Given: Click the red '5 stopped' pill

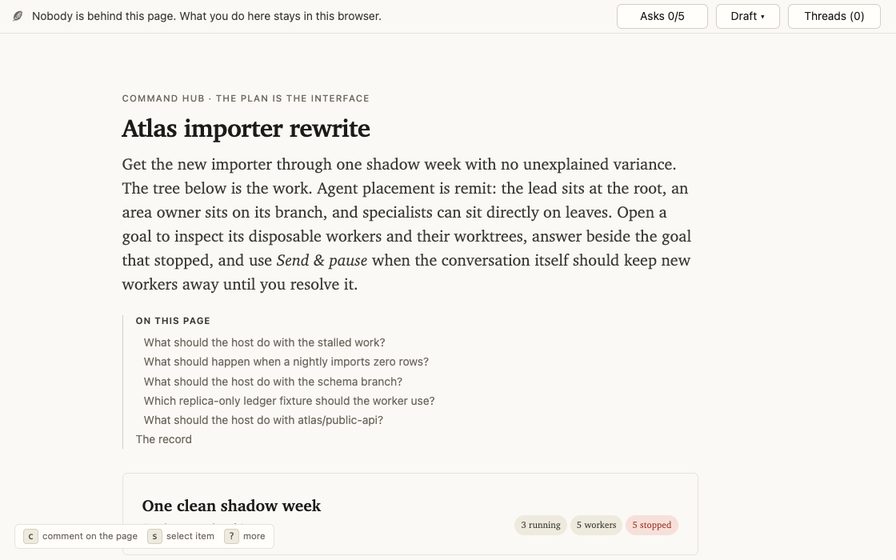Looking at the screenshot, I should coord(651,525).
